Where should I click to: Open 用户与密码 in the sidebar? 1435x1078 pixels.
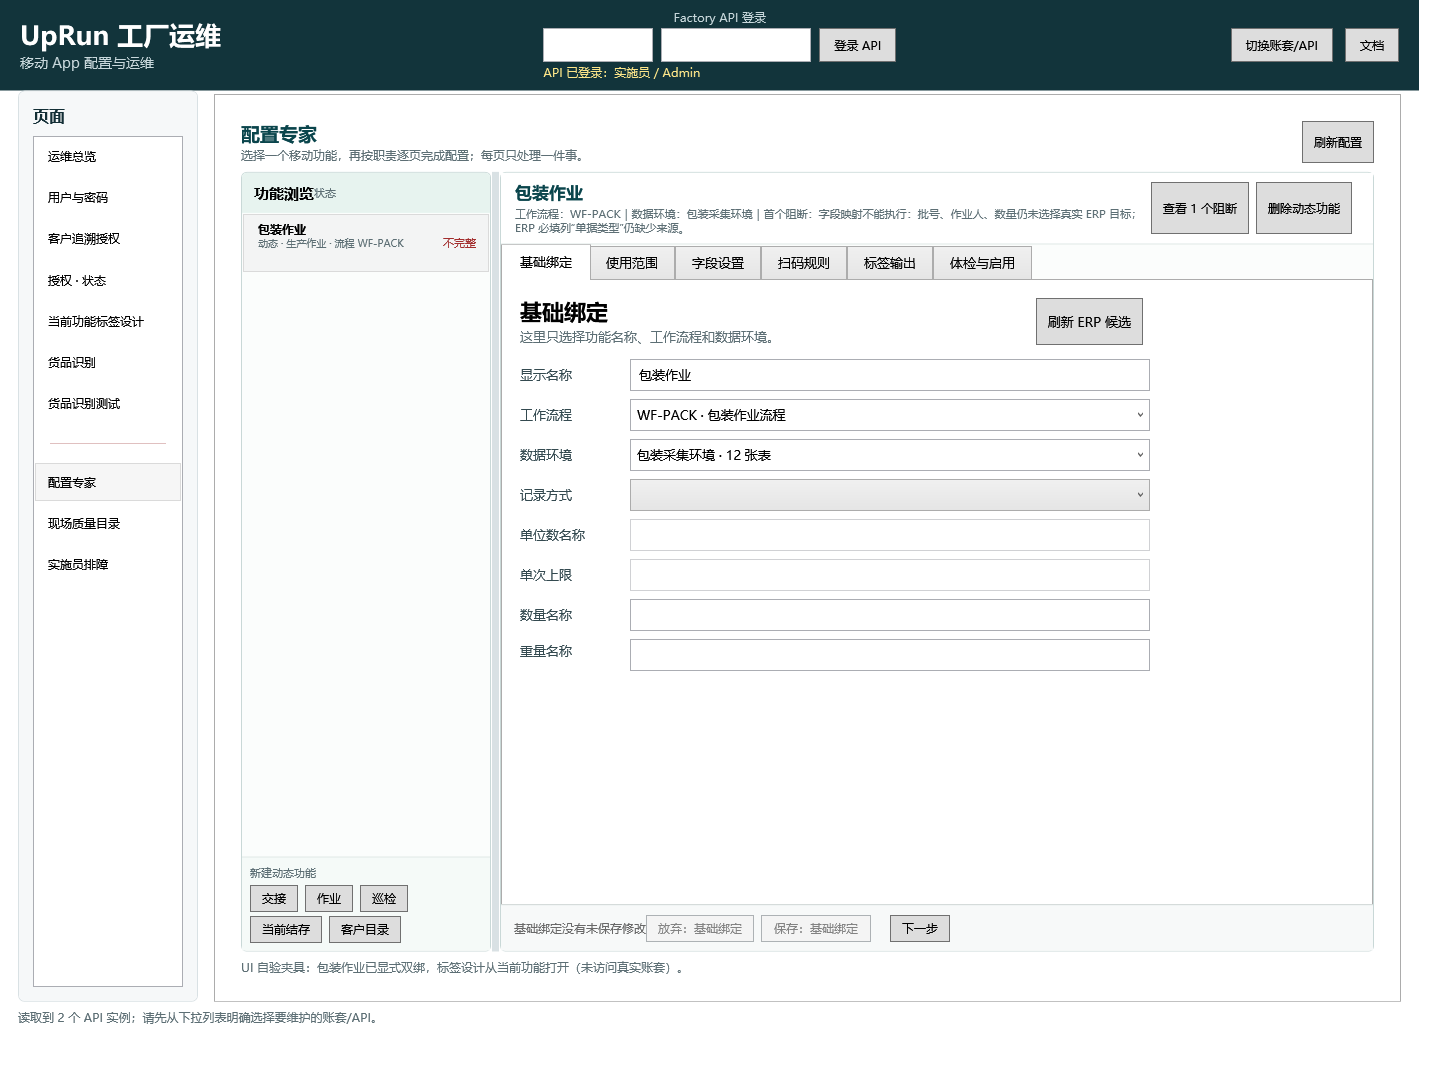pyautogui.click(x=108, y=198)
